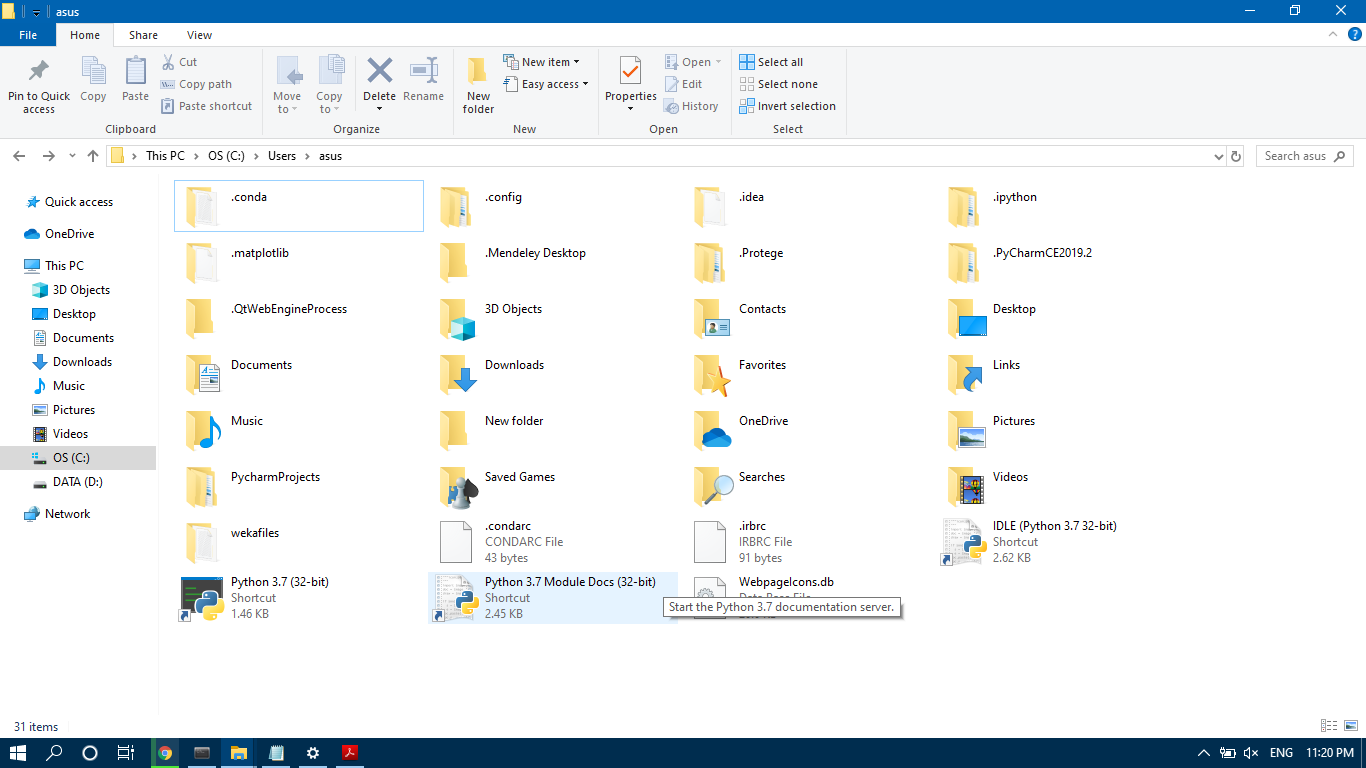Image resolution: width=1366 pixels, height=768 pixels.
Task: Click ENG language indicator in tray
Action: [x=1281, y=753]
